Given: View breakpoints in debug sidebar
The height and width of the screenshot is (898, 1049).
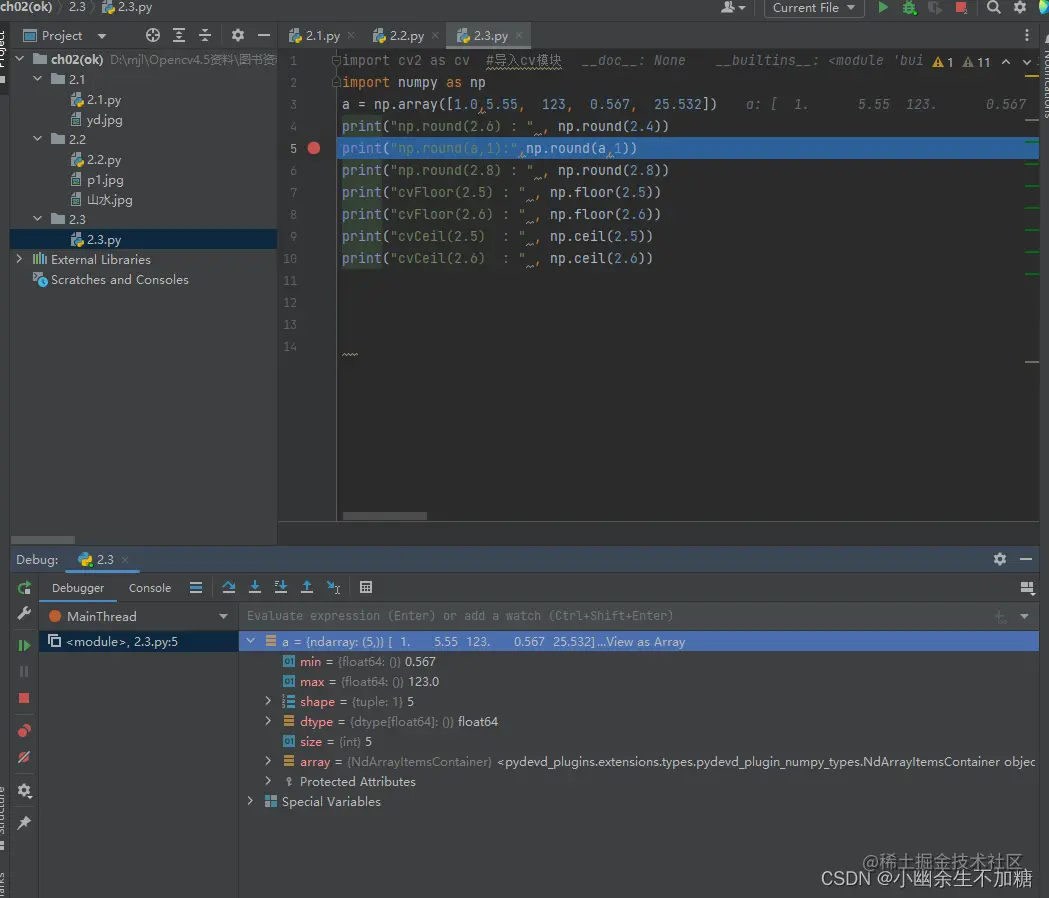Looking at the screenshot, I should (24, 730).
